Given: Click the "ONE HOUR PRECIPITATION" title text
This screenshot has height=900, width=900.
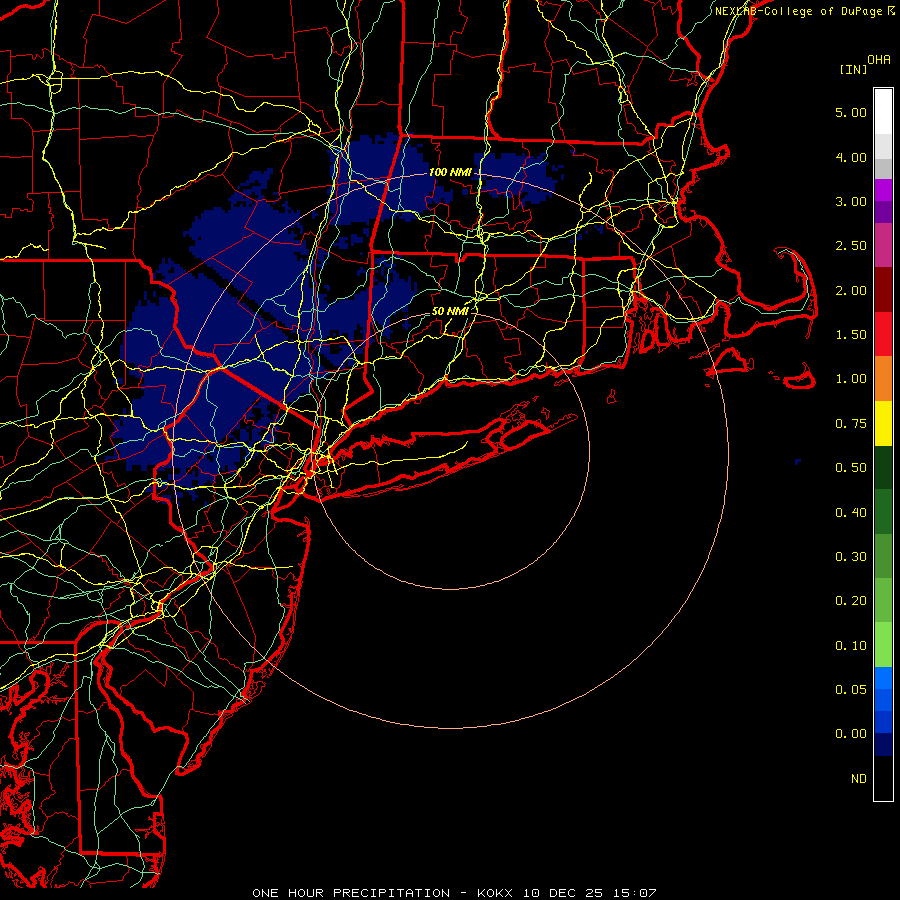Looking at the screenshot, I should 351,893.
